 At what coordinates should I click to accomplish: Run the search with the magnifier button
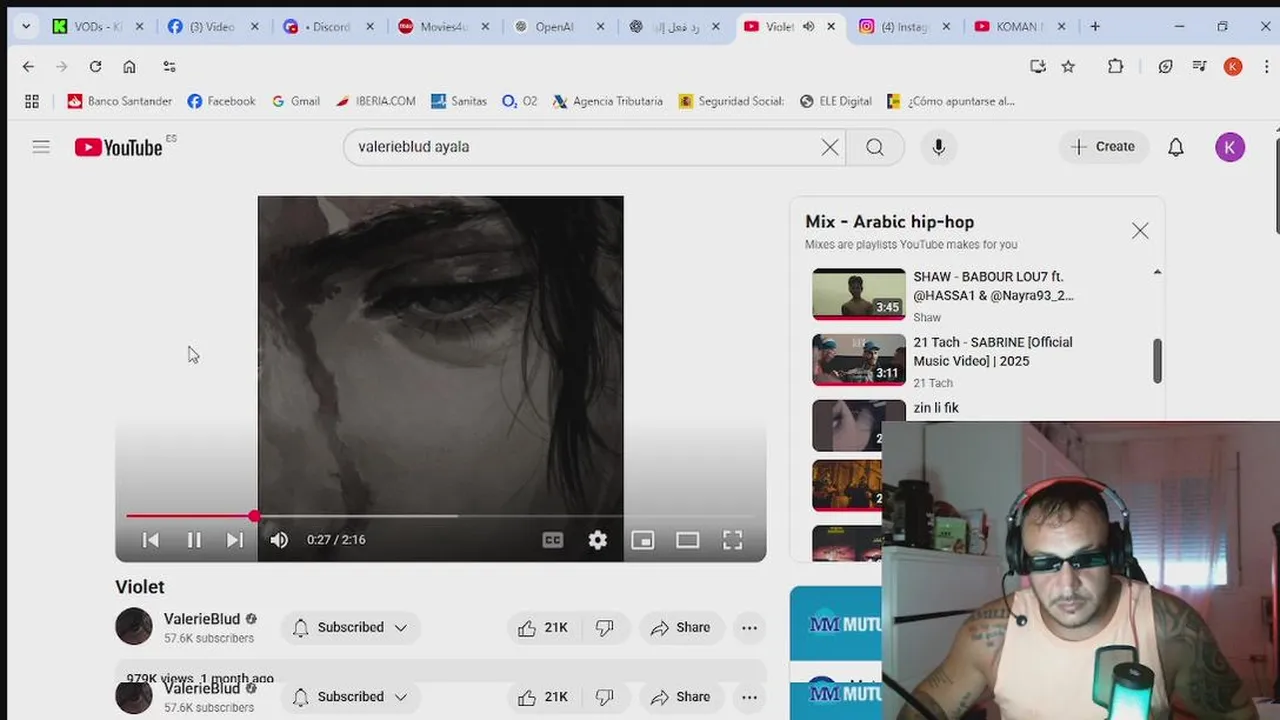pyautogui.click(x=875, y=147)
